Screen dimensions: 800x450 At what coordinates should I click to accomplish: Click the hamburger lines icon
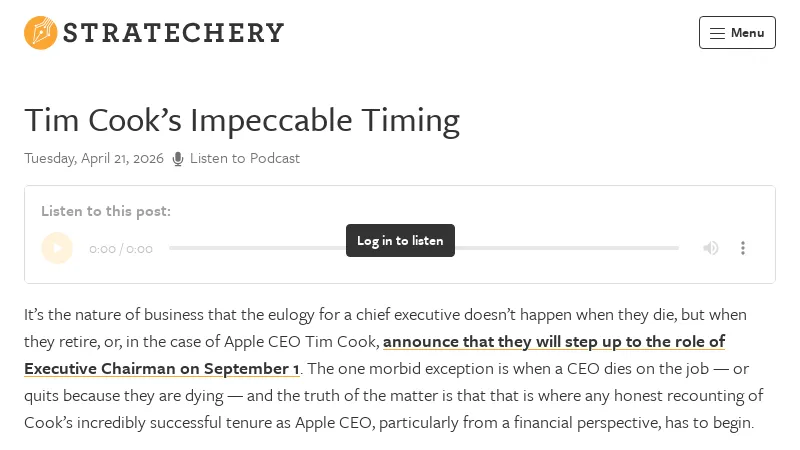tap(717, 33)
